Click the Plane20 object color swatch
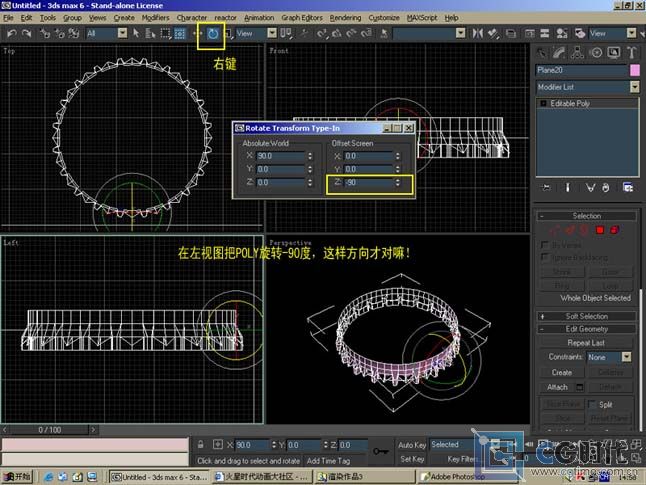Viewport: 646px width, 485px height. click(x=634, y=70)
